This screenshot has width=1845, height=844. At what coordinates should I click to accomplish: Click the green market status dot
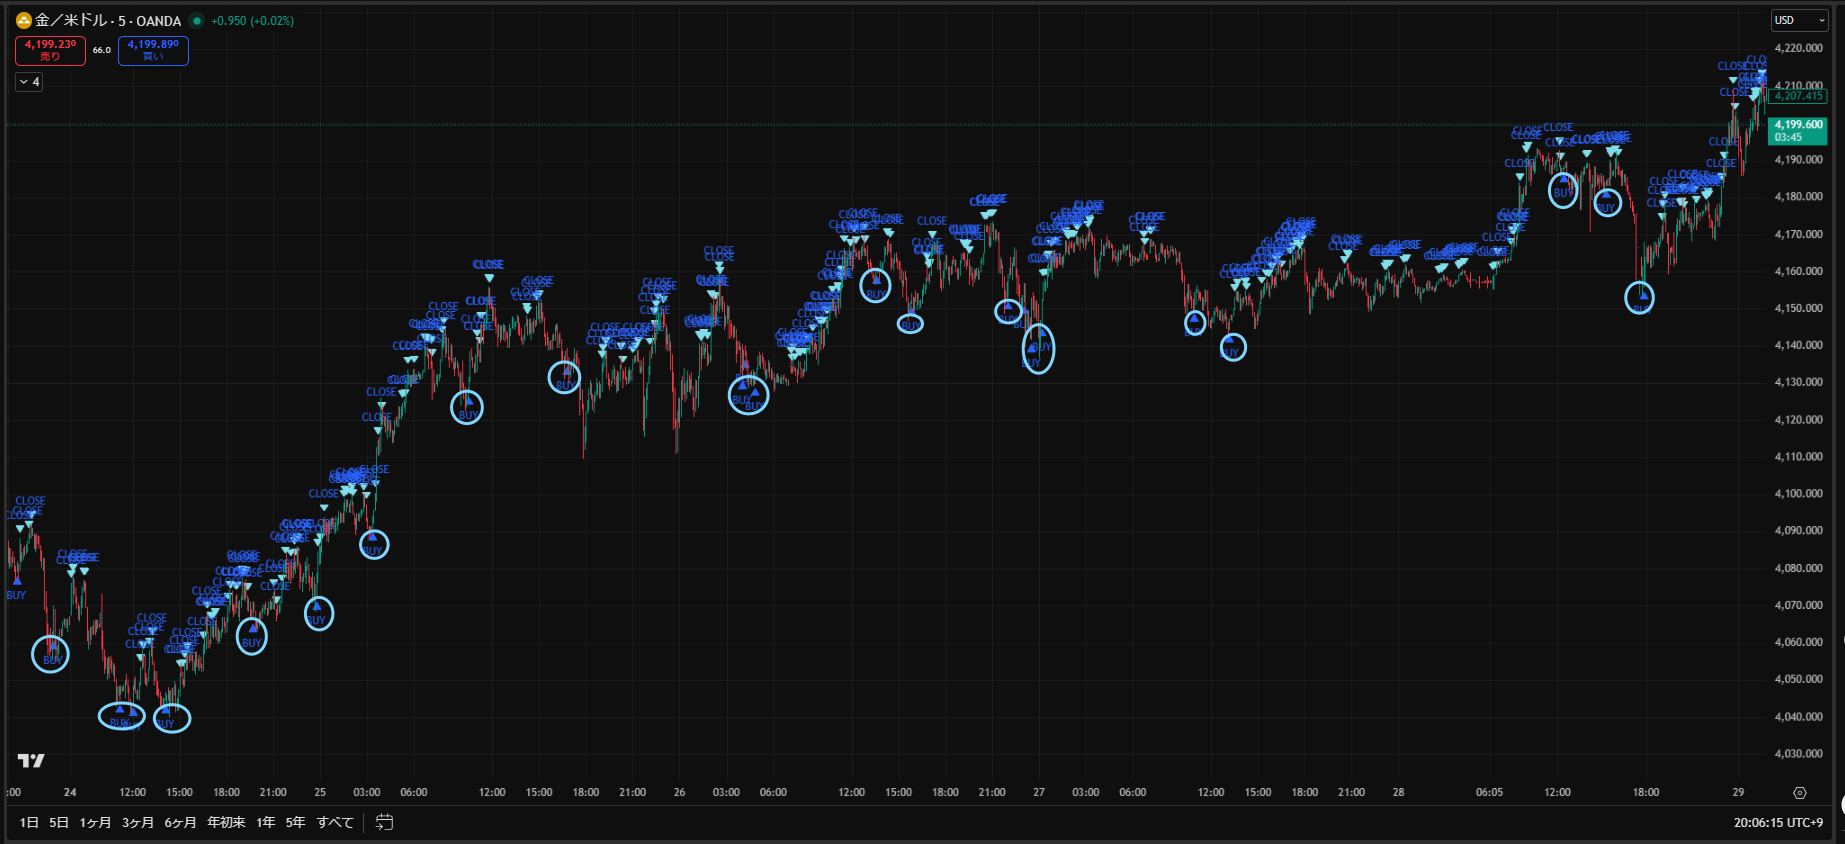coord(197,21)
